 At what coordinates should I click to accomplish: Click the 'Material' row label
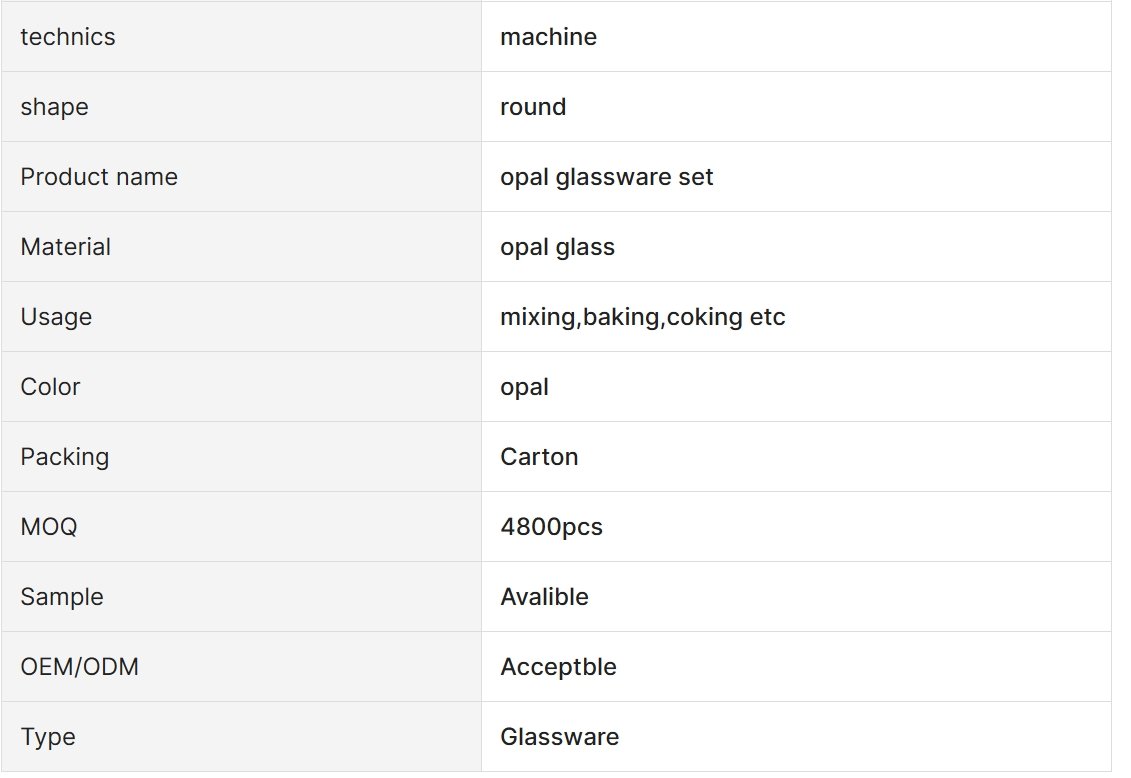[x=66, y=247]
